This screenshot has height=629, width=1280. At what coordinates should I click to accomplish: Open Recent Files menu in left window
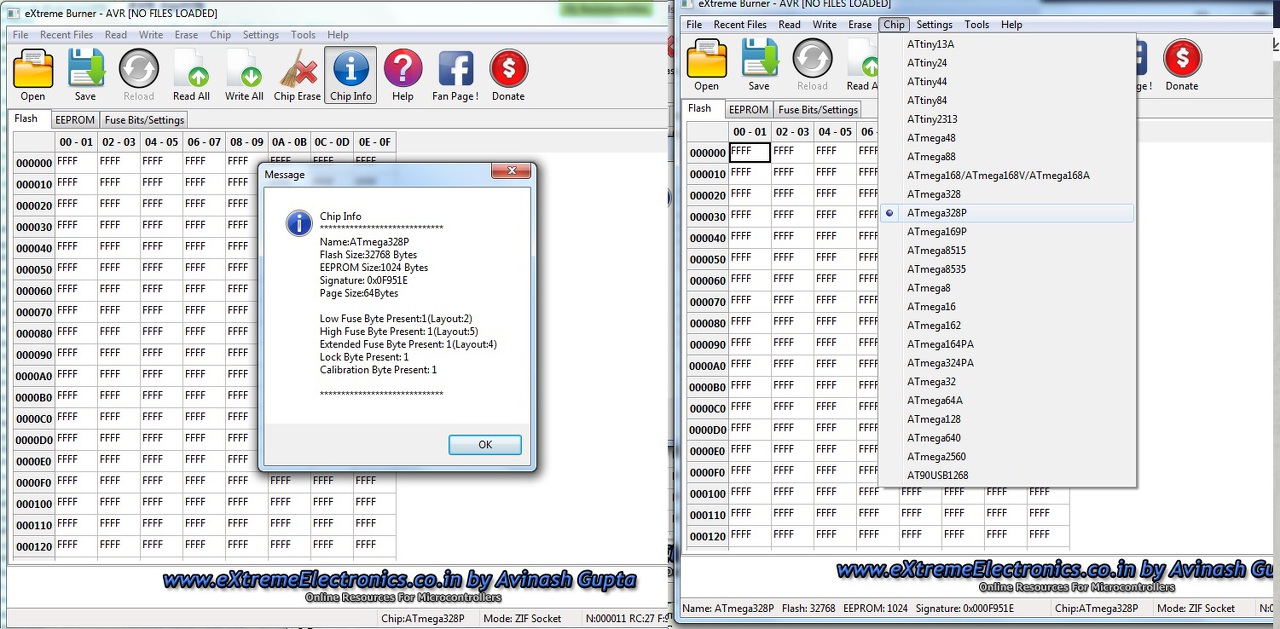click(x=67, y=35)
